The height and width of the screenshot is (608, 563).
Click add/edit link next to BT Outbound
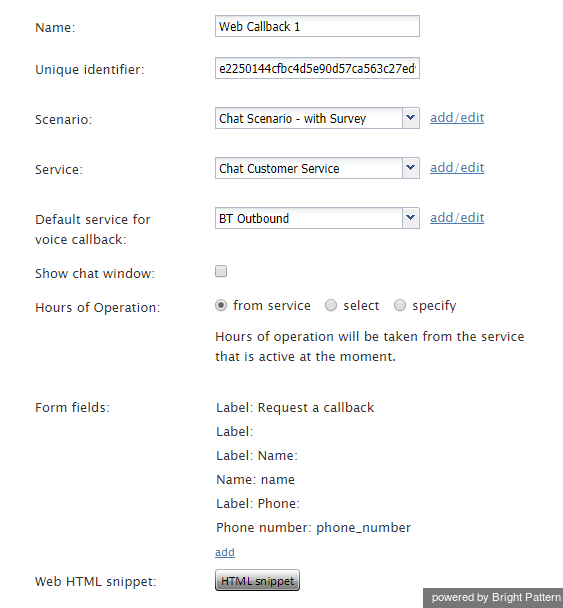coord(457,218)
